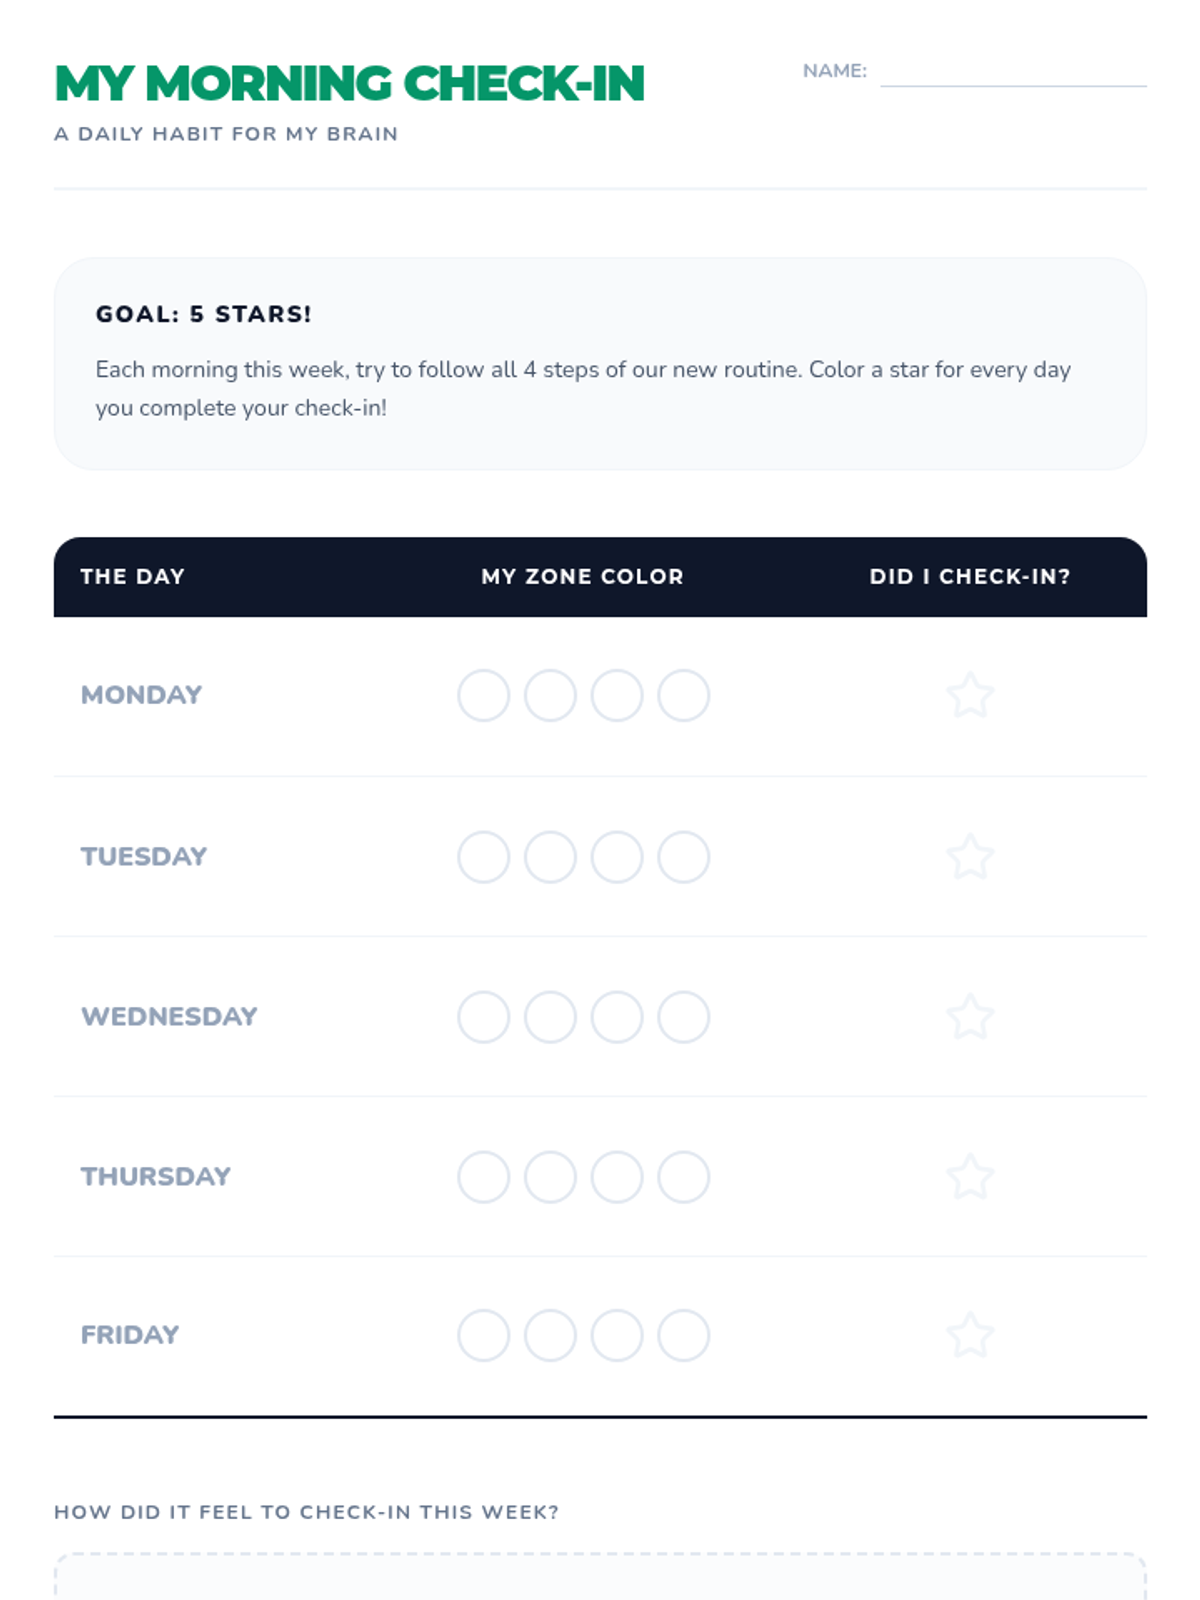
Task: Mark the Tuesday check-in star
Action: (970, 857)
